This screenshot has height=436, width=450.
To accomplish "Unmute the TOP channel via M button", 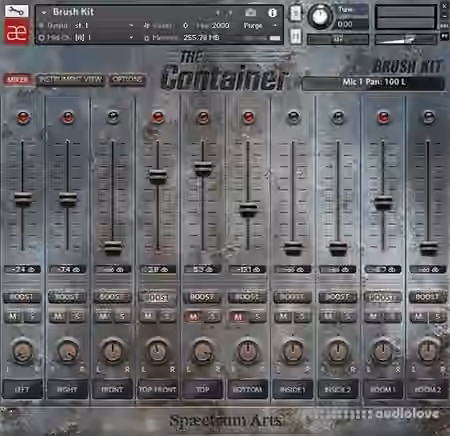I will pos(194,316).
